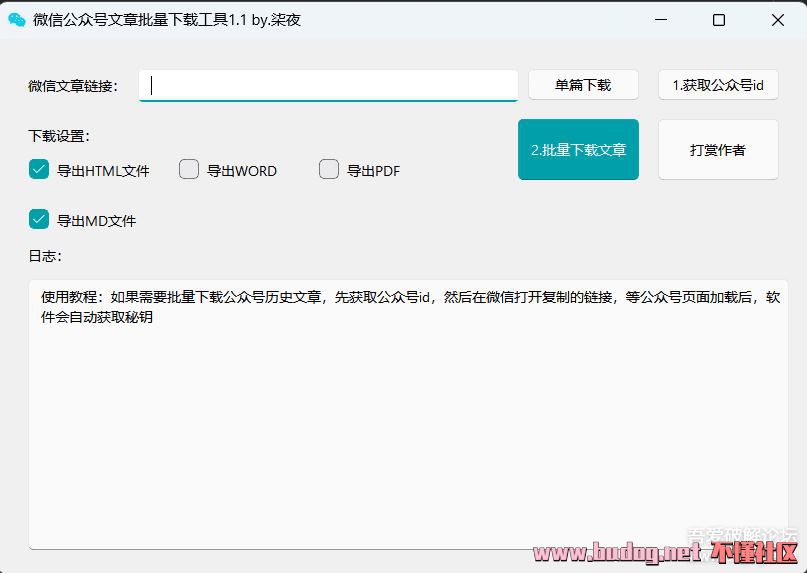This screenshot has width=807, height=573.
Task: Click the 1.获取公众号id button
Action: 718,85
